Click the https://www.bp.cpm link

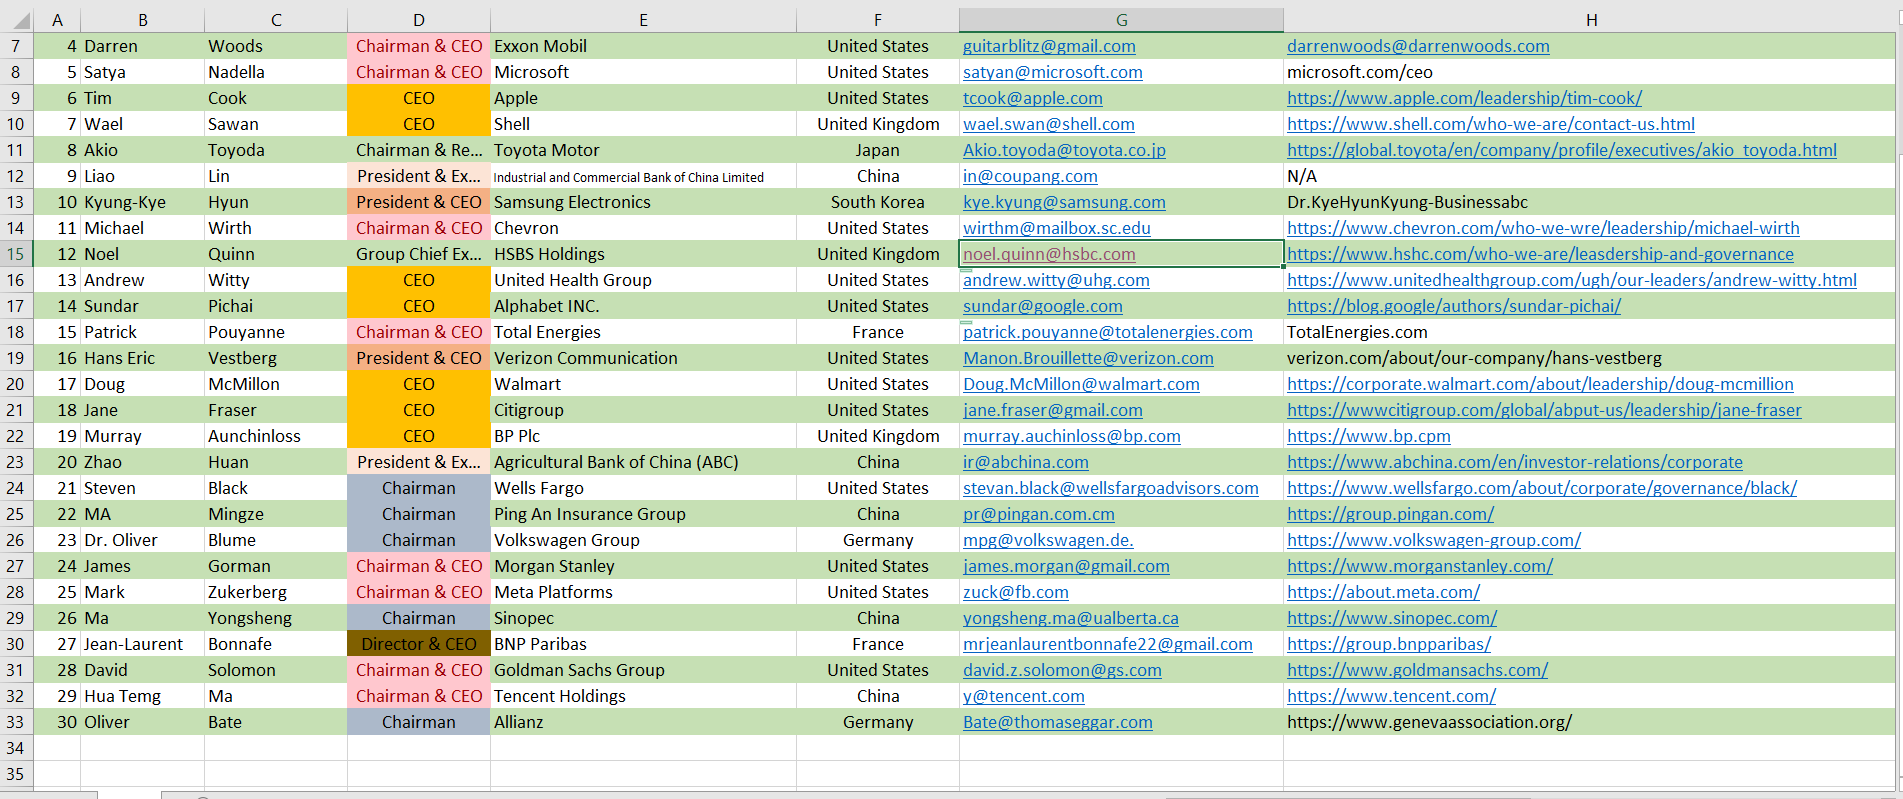pos(1368,436)
